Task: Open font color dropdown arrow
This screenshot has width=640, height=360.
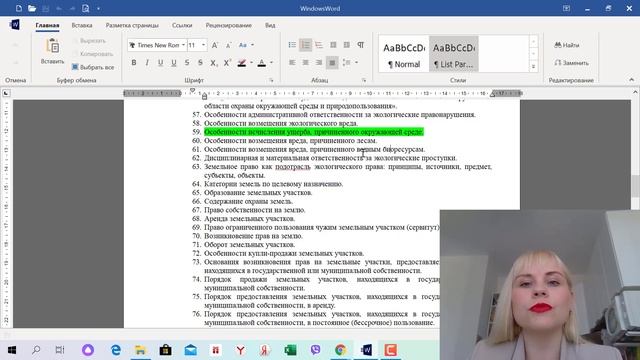Action: pos(271,63)
